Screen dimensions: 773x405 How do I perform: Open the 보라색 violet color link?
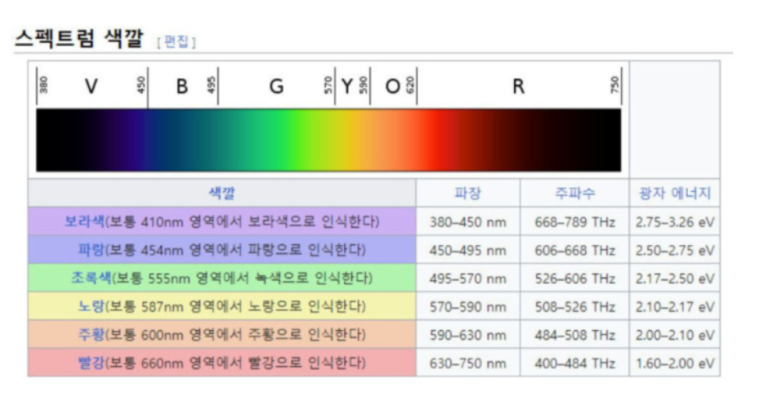(x=84, y=221)
